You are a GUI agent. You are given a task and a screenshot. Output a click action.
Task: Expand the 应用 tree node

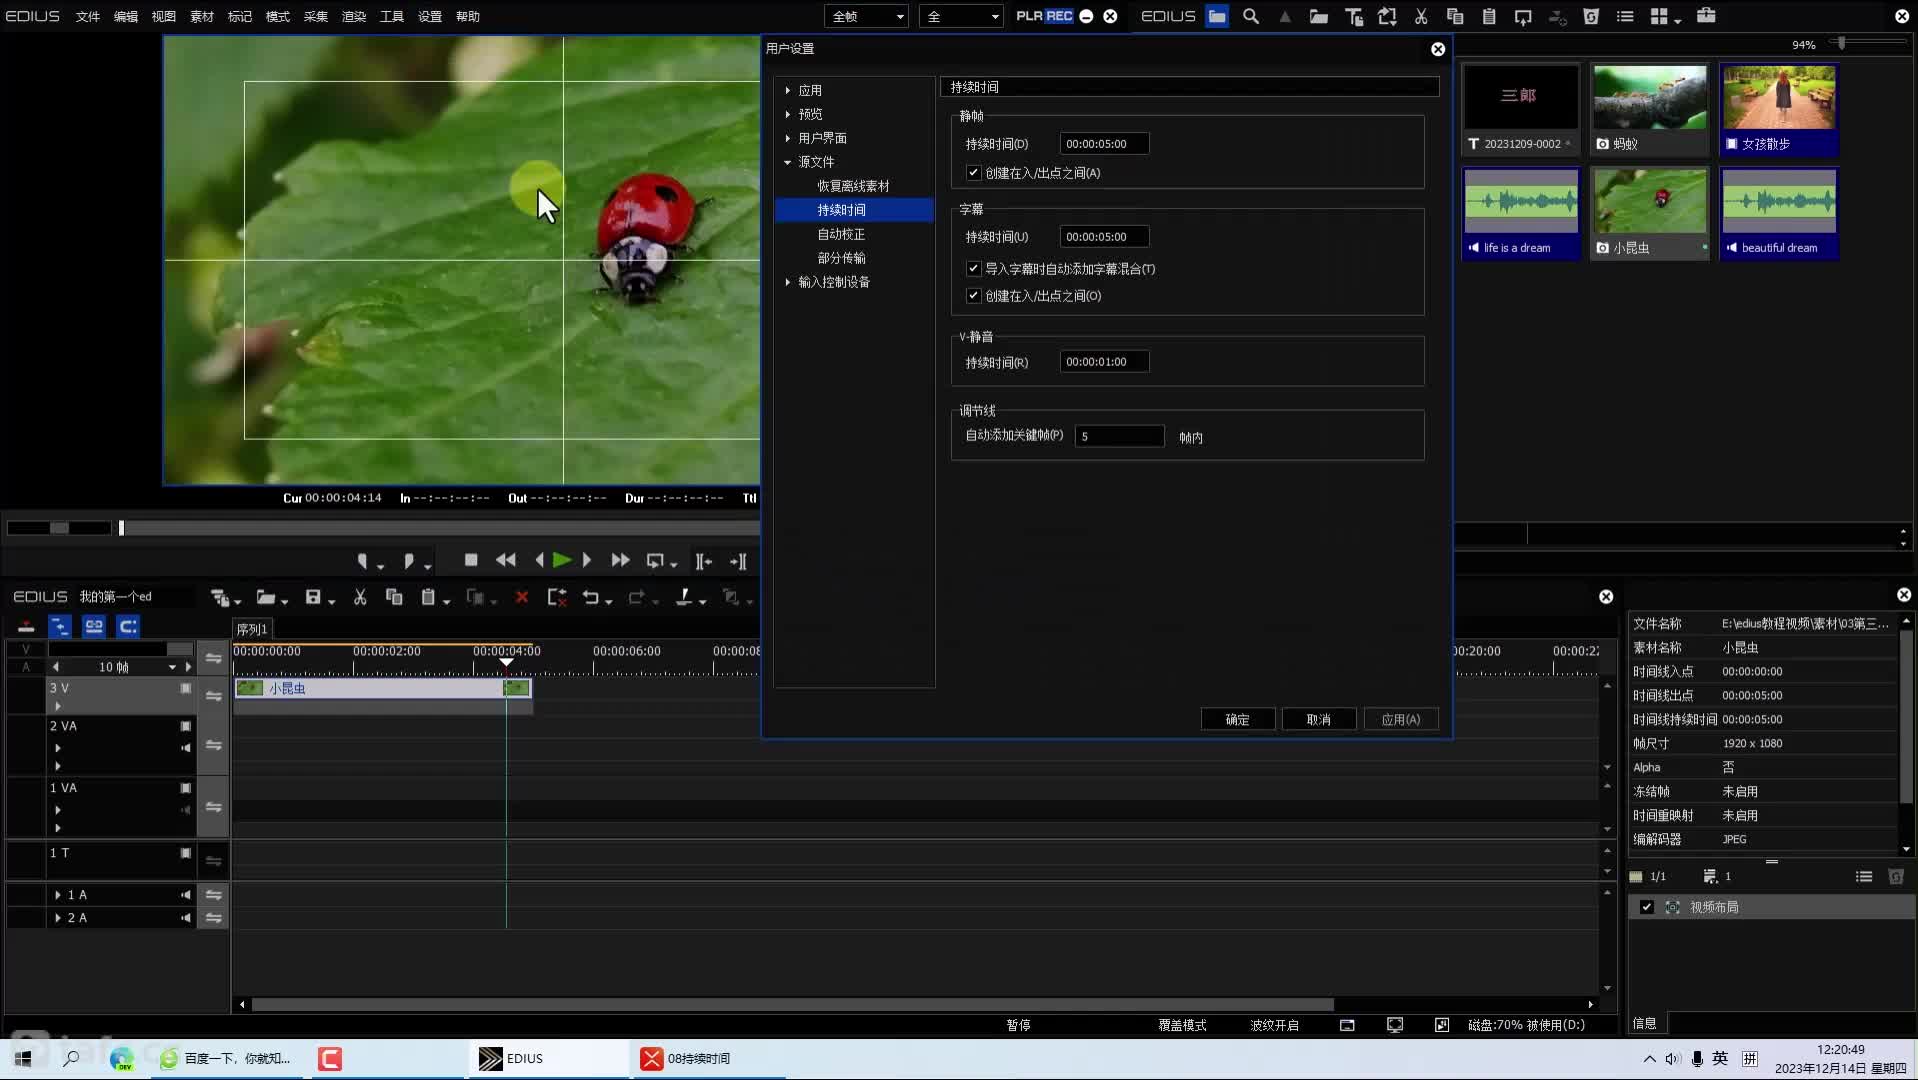788,90
